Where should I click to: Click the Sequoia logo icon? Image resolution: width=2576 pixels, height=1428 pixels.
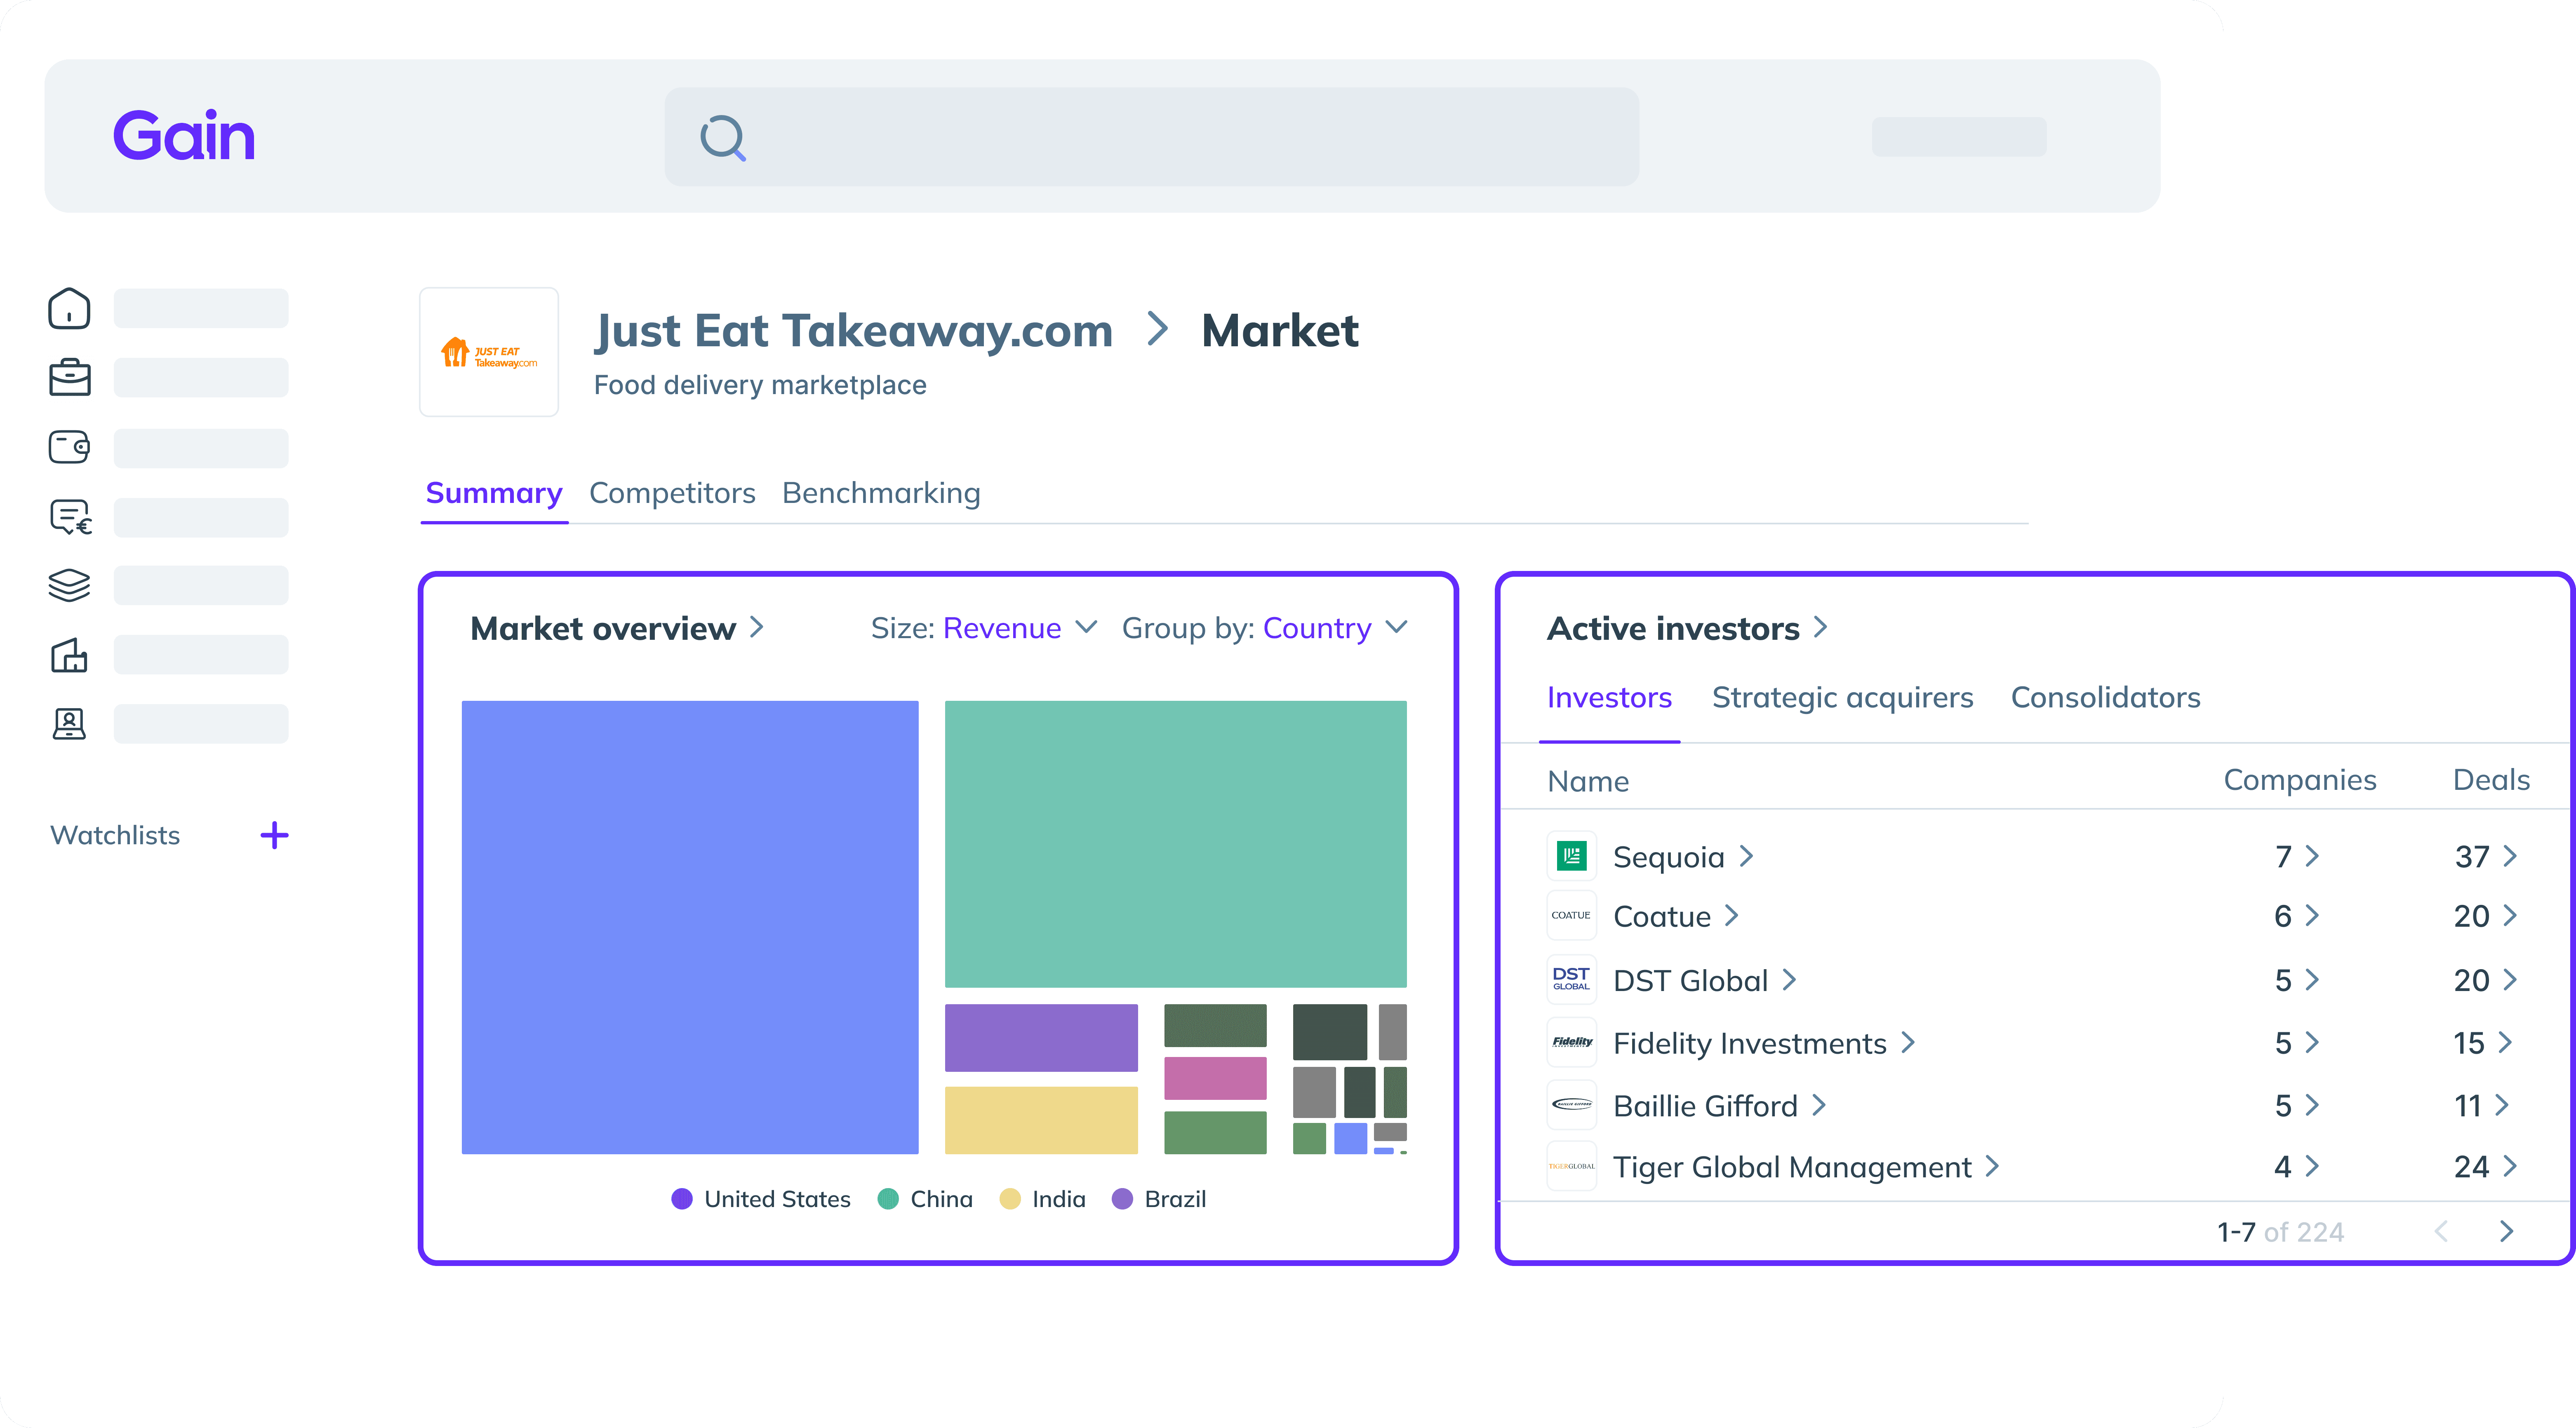tap(1571, 856)
